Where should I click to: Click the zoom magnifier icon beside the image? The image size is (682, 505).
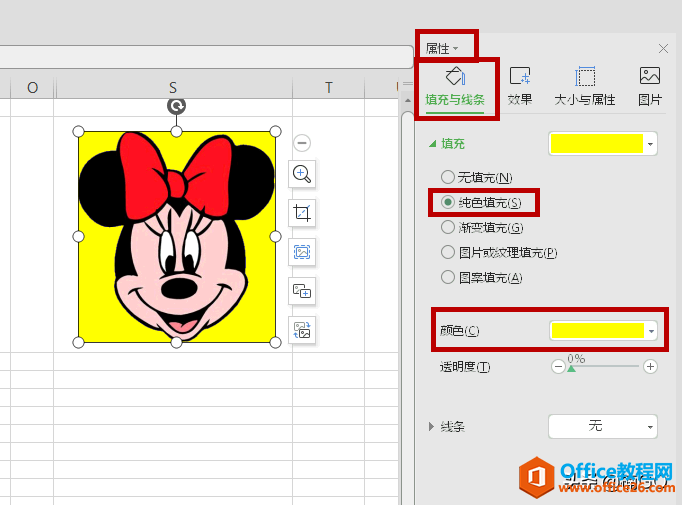coord(302,174)
